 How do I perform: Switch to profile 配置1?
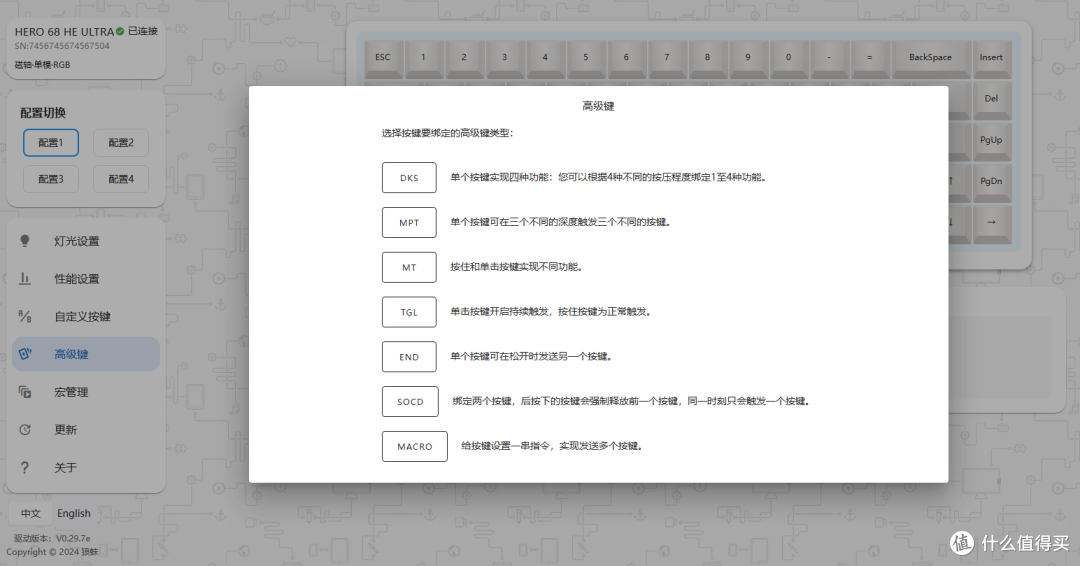(x=51, y=143)
